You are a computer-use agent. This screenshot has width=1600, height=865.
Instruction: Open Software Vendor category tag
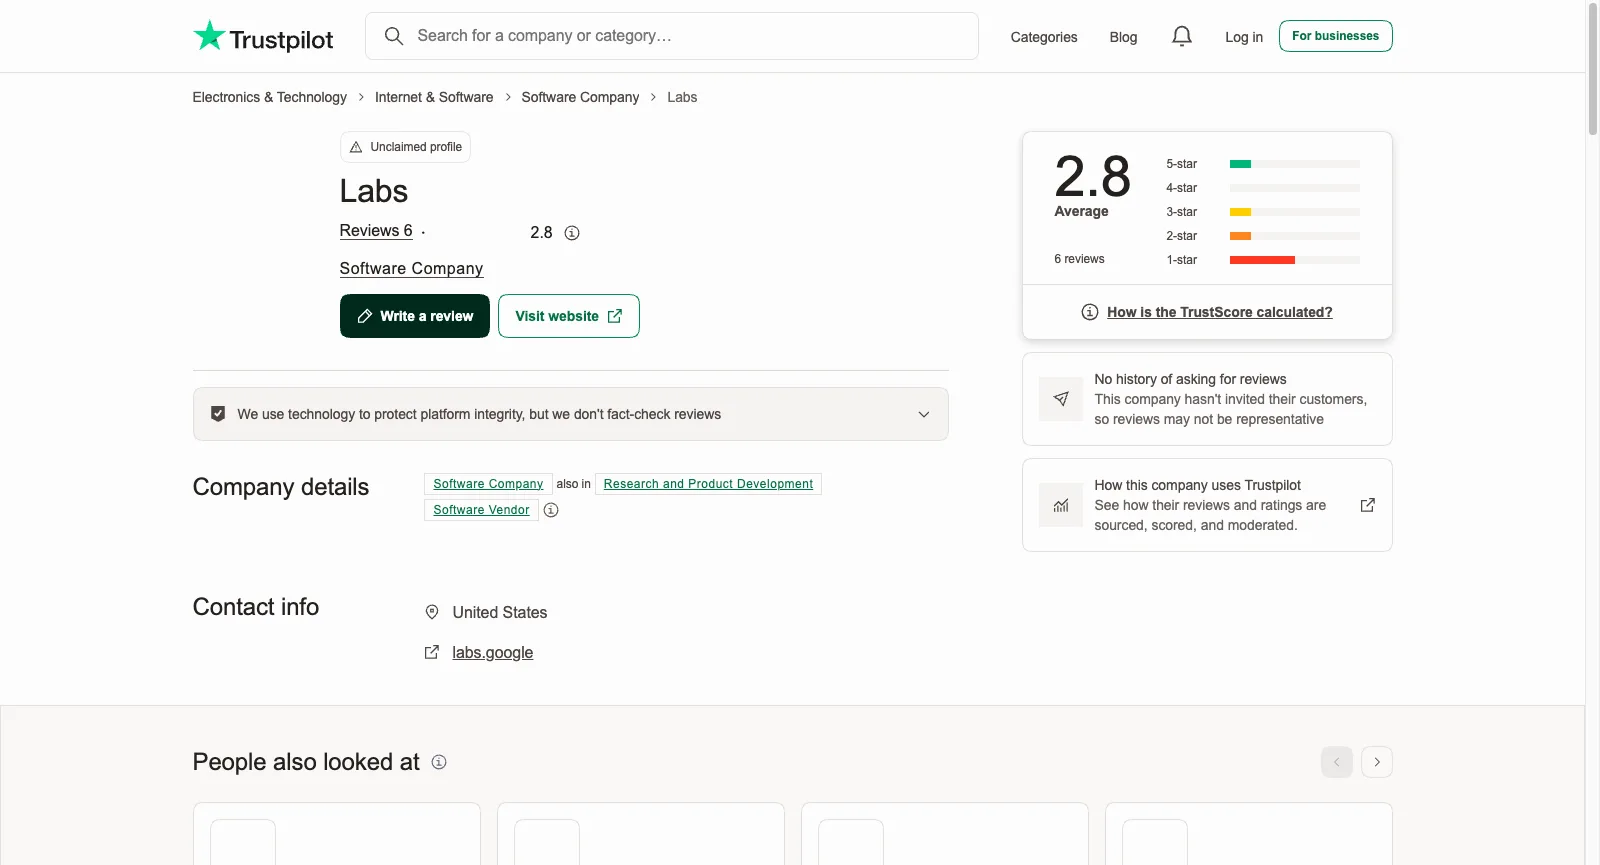tap(481, 510)
